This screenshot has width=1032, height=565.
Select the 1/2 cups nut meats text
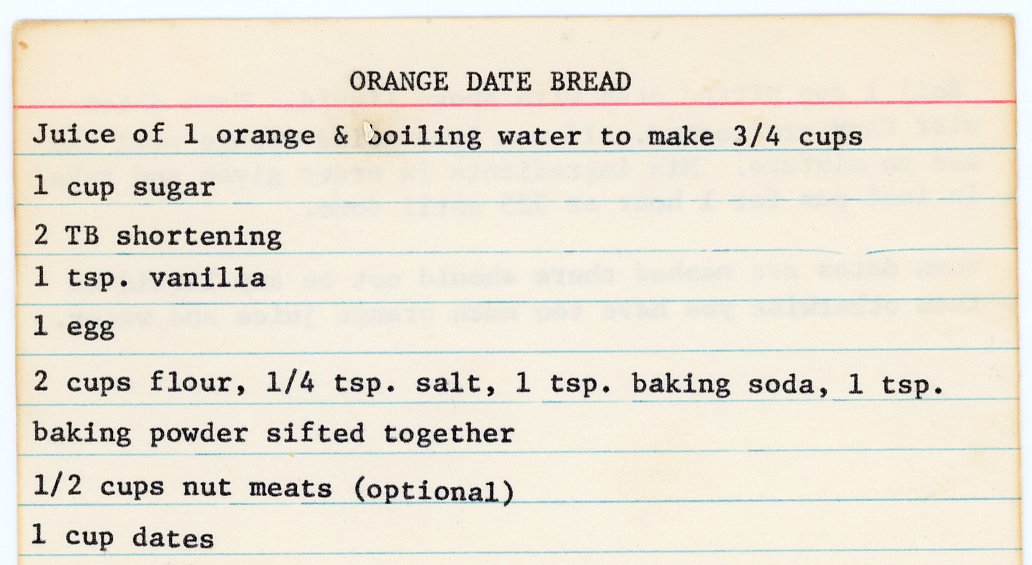(182, 488)
